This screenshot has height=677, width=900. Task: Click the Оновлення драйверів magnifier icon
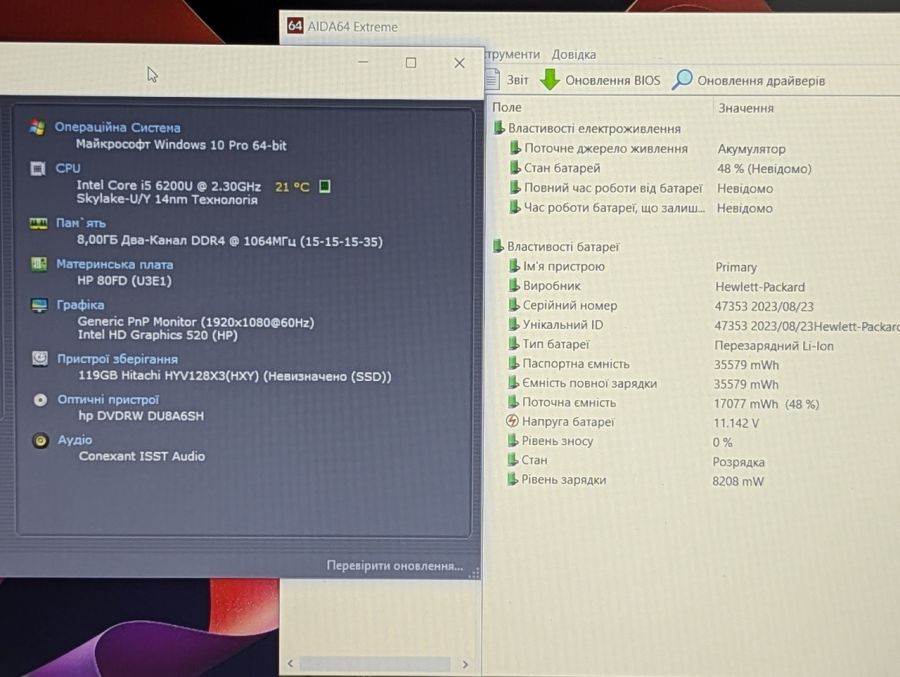(682, 80)
